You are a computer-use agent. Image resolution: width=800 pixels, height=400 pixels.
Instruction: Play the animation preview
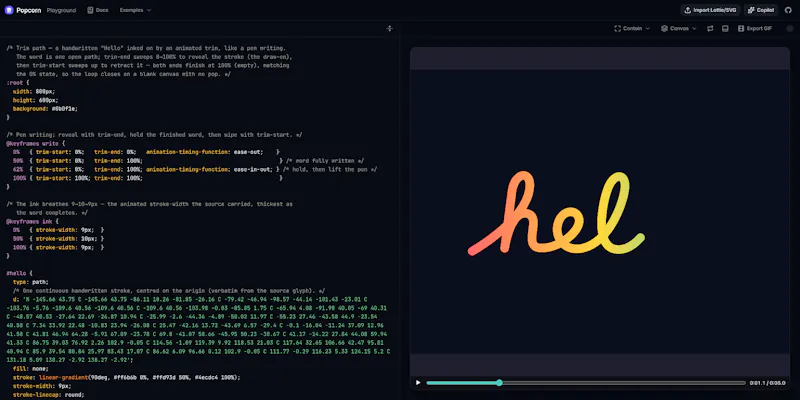[x=418, y=383]
